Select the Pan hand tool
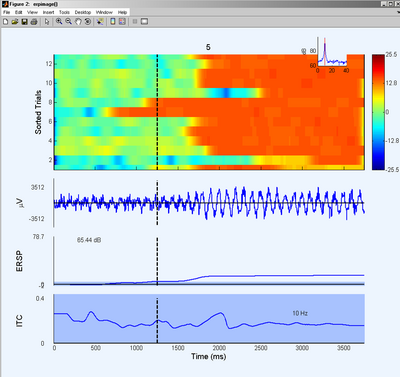 pos(78,22)
